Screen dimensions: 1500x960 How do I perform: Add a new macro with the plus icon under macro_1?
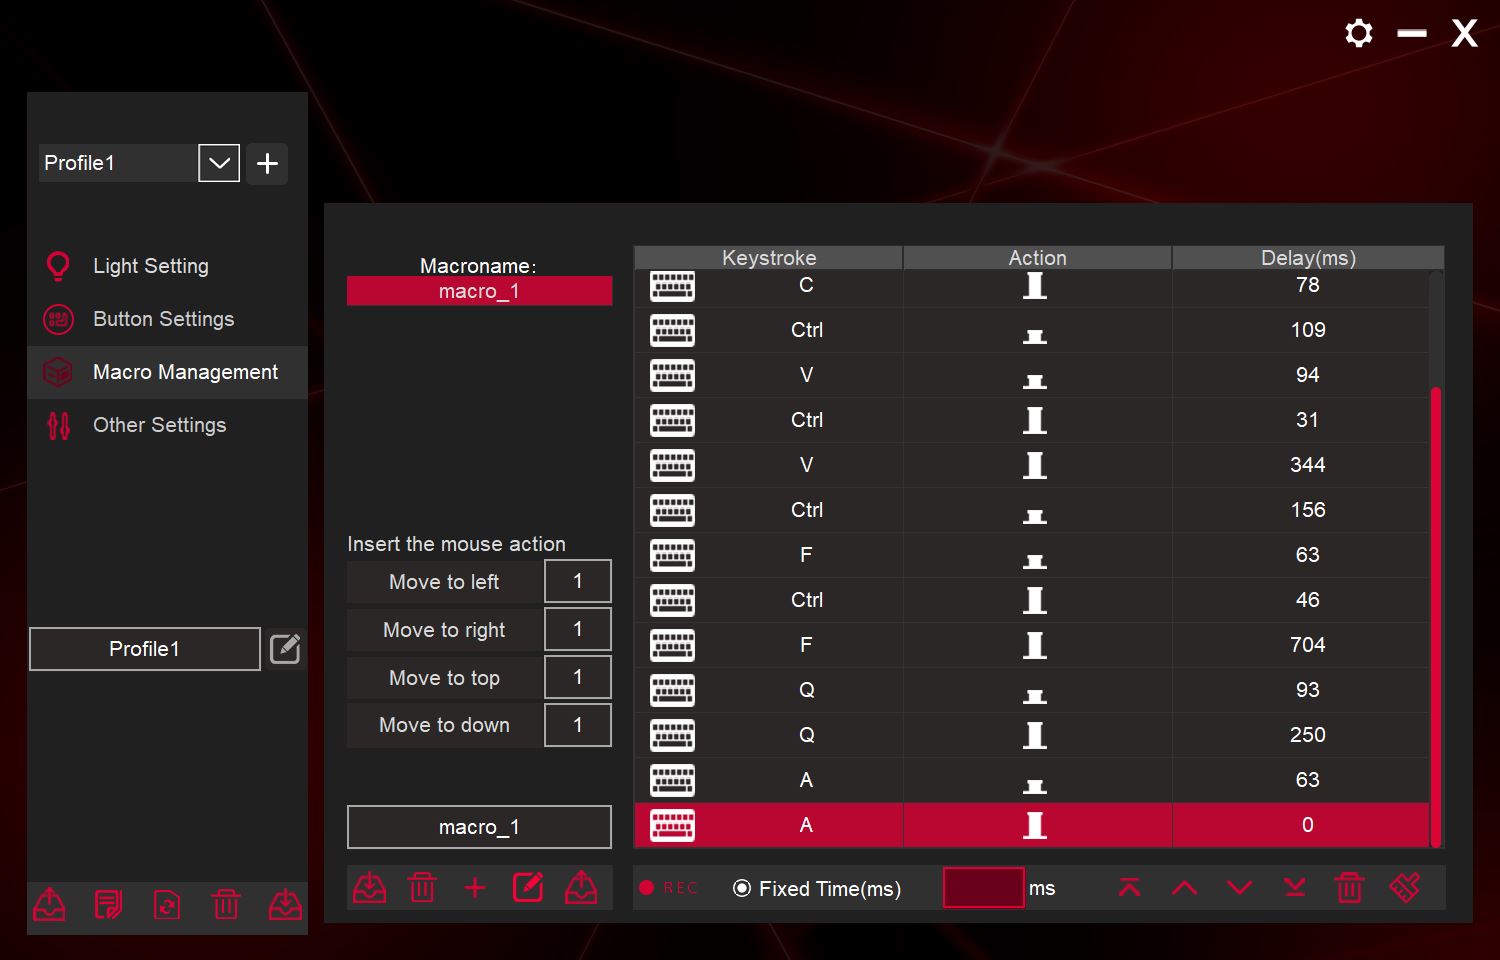(x=475, y=887)
